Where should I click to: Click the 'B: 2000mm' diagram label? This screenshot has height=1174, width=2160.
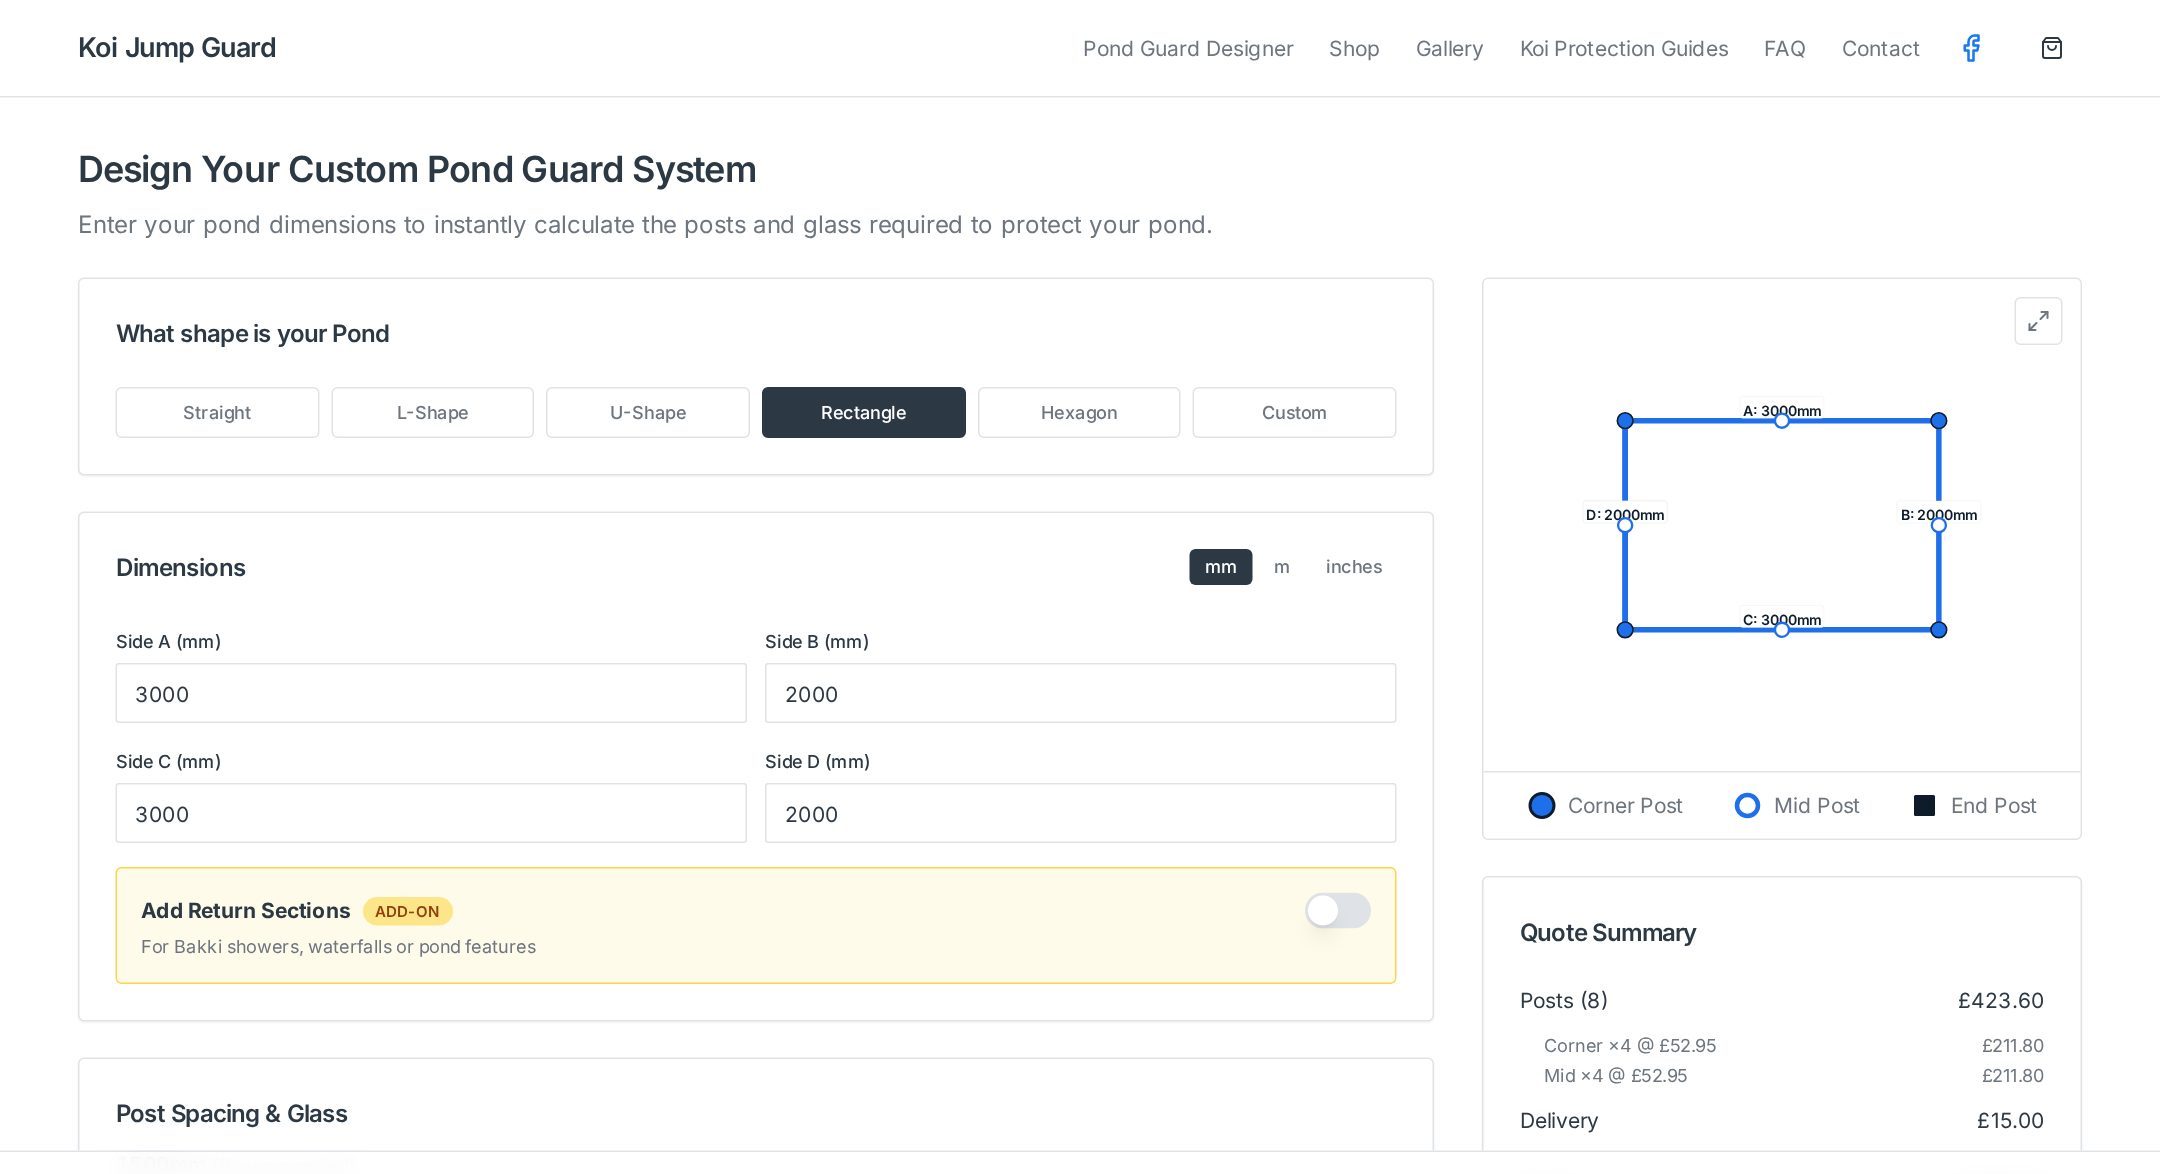pos(1939,515)
